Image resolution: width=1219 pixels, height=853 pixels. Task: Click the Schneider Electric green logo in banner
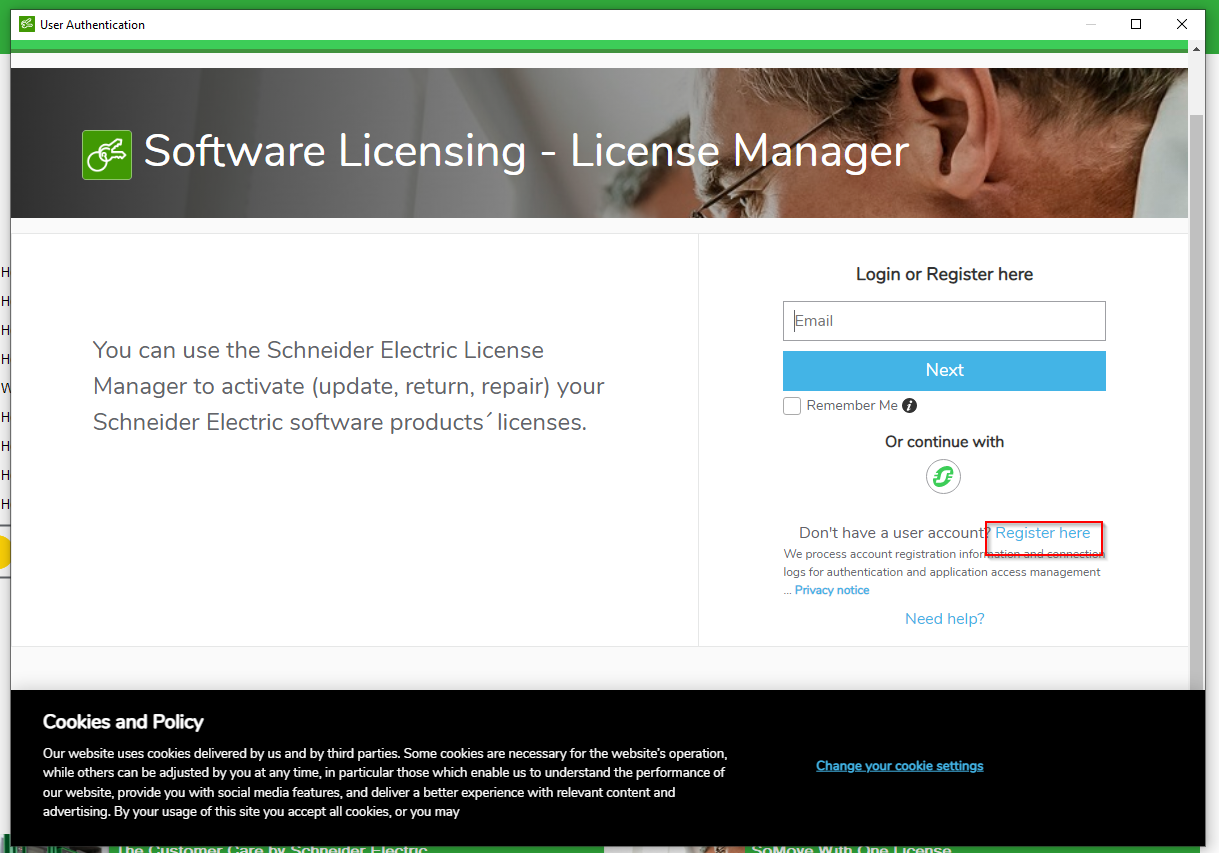107,155
